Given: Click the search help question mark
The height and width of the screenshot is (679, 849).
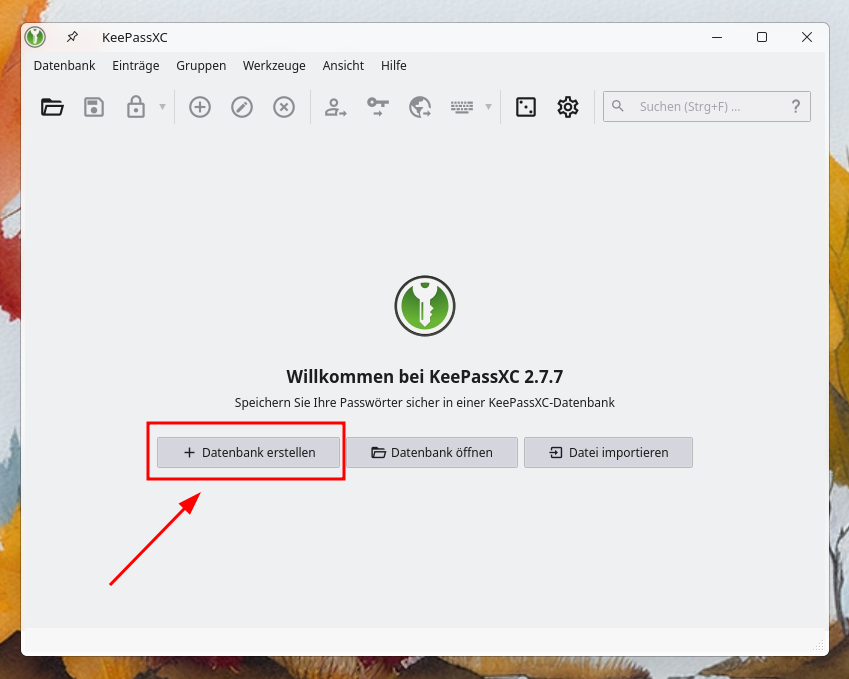Looking at the screenshot, I should pos(795,106).
